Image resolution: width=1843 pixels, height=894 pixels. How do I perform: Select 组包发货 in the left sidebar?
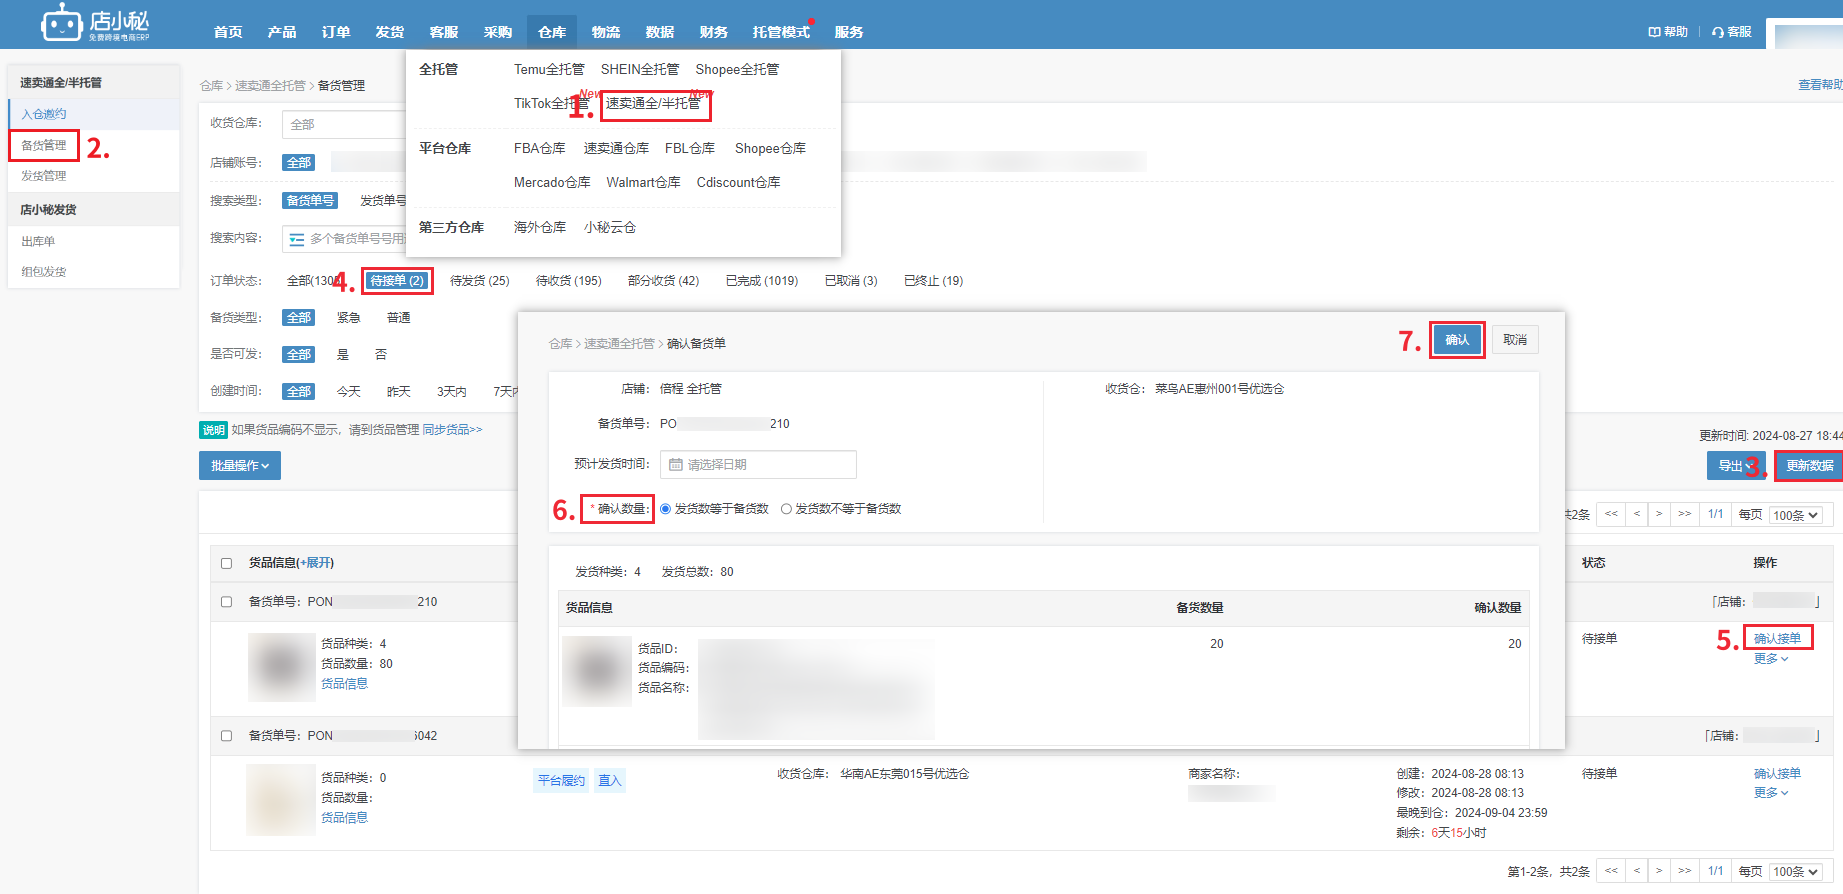click(44, 272)
